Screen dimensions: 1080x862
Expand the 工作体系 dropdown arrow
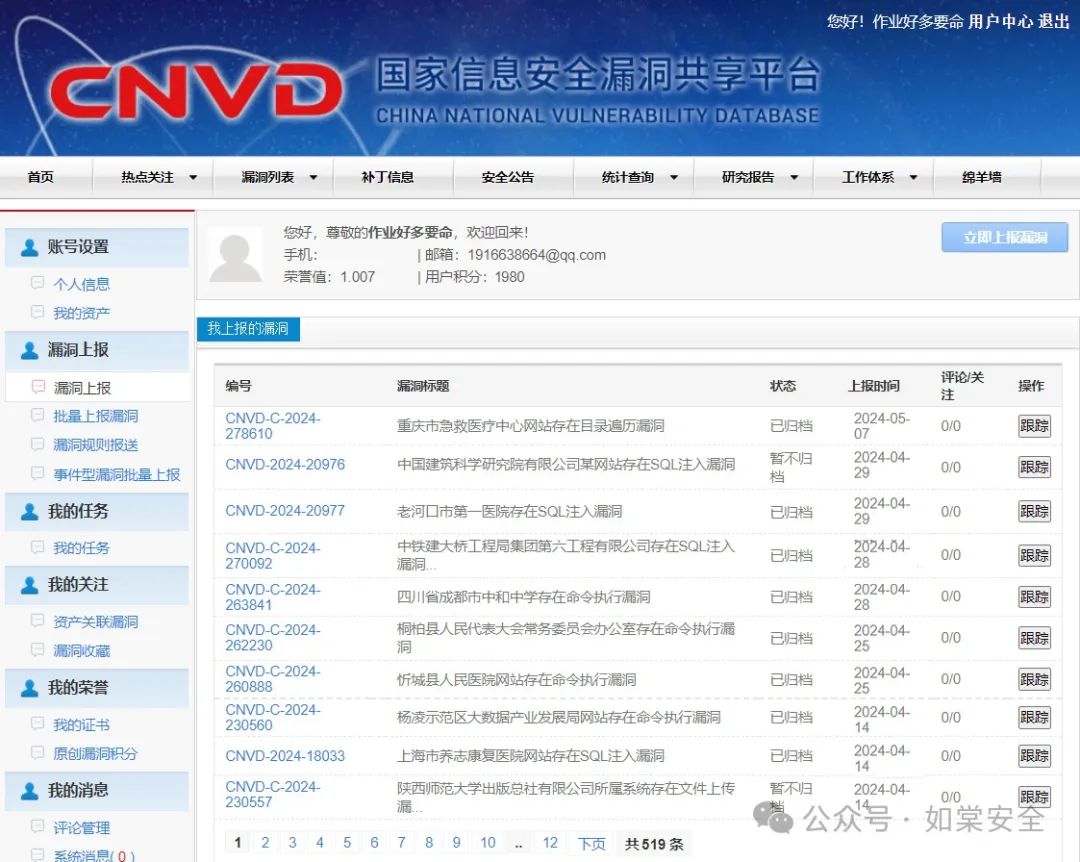pyautogui.click(x=914, y=178)
